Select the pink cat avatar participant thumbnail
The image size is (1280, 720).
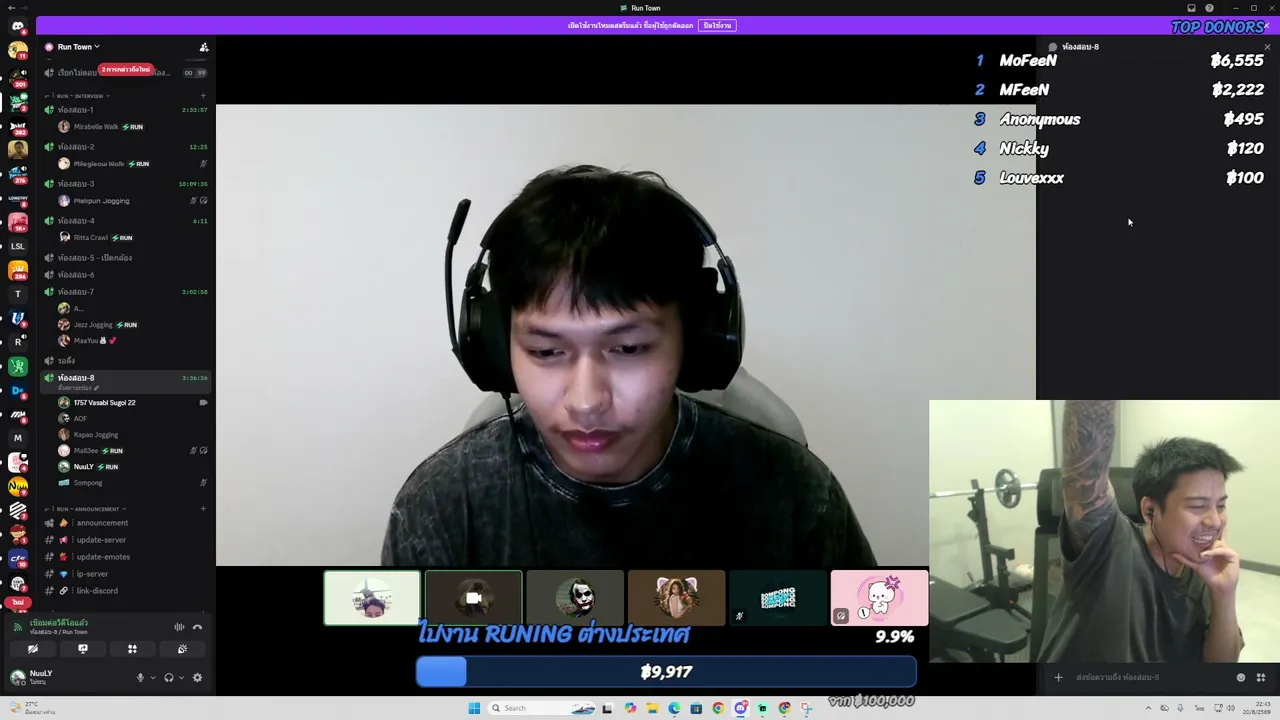880,598
